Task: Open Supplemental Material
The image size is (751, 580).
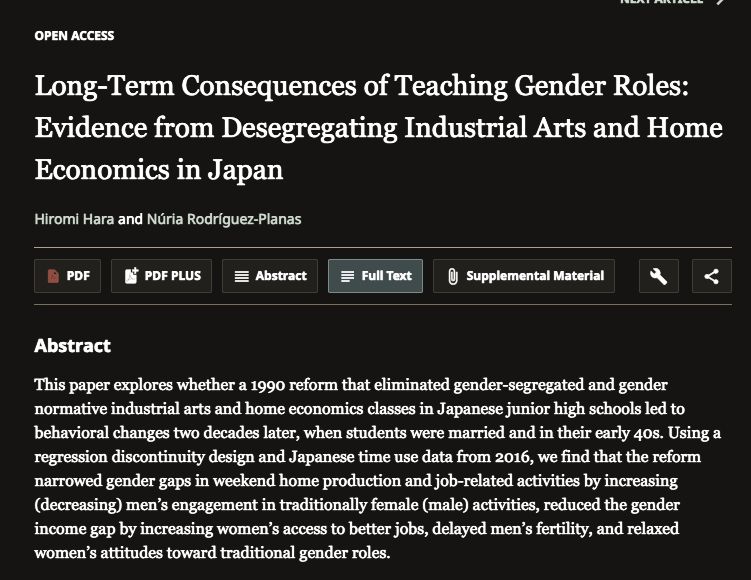Action: coord(524,276)
